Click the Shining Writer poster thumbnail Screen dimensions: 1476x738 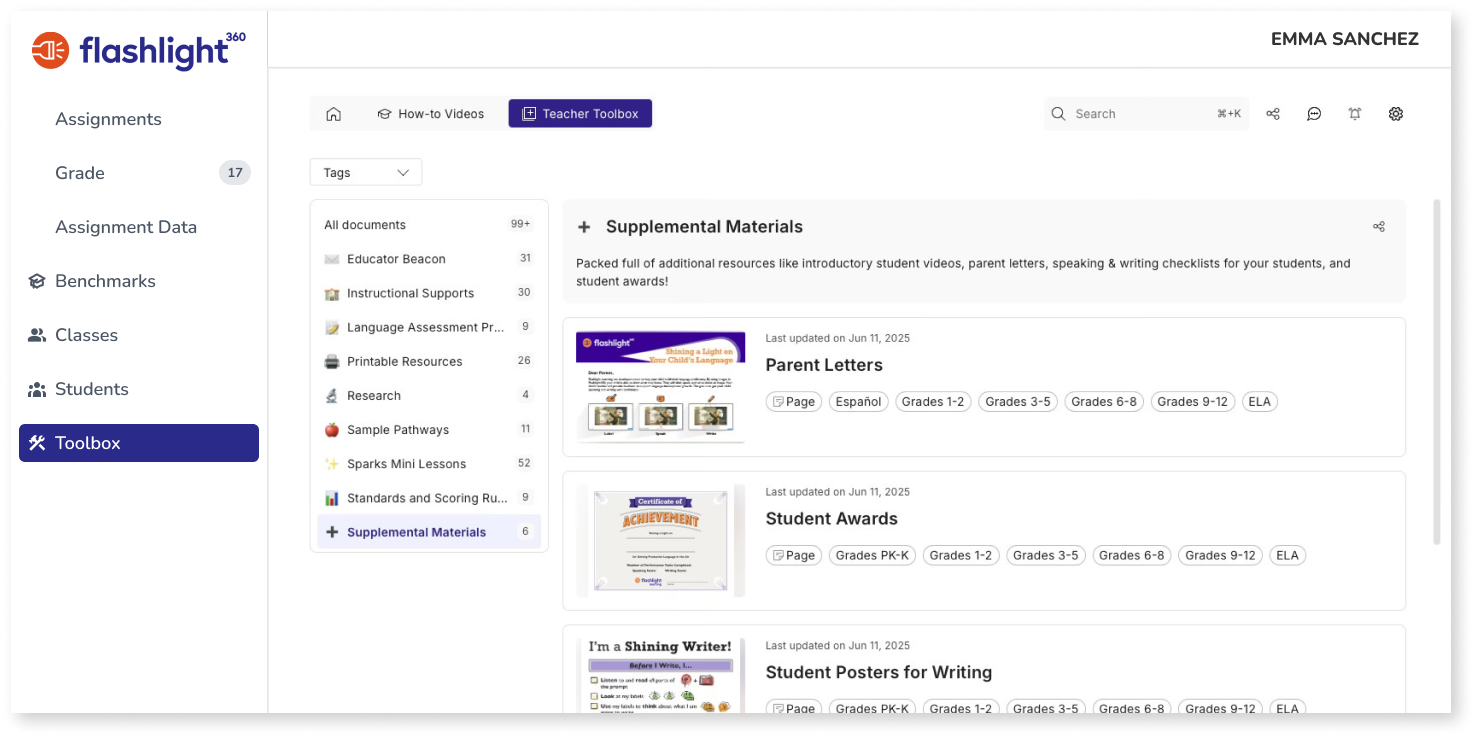tap(660, 675)
